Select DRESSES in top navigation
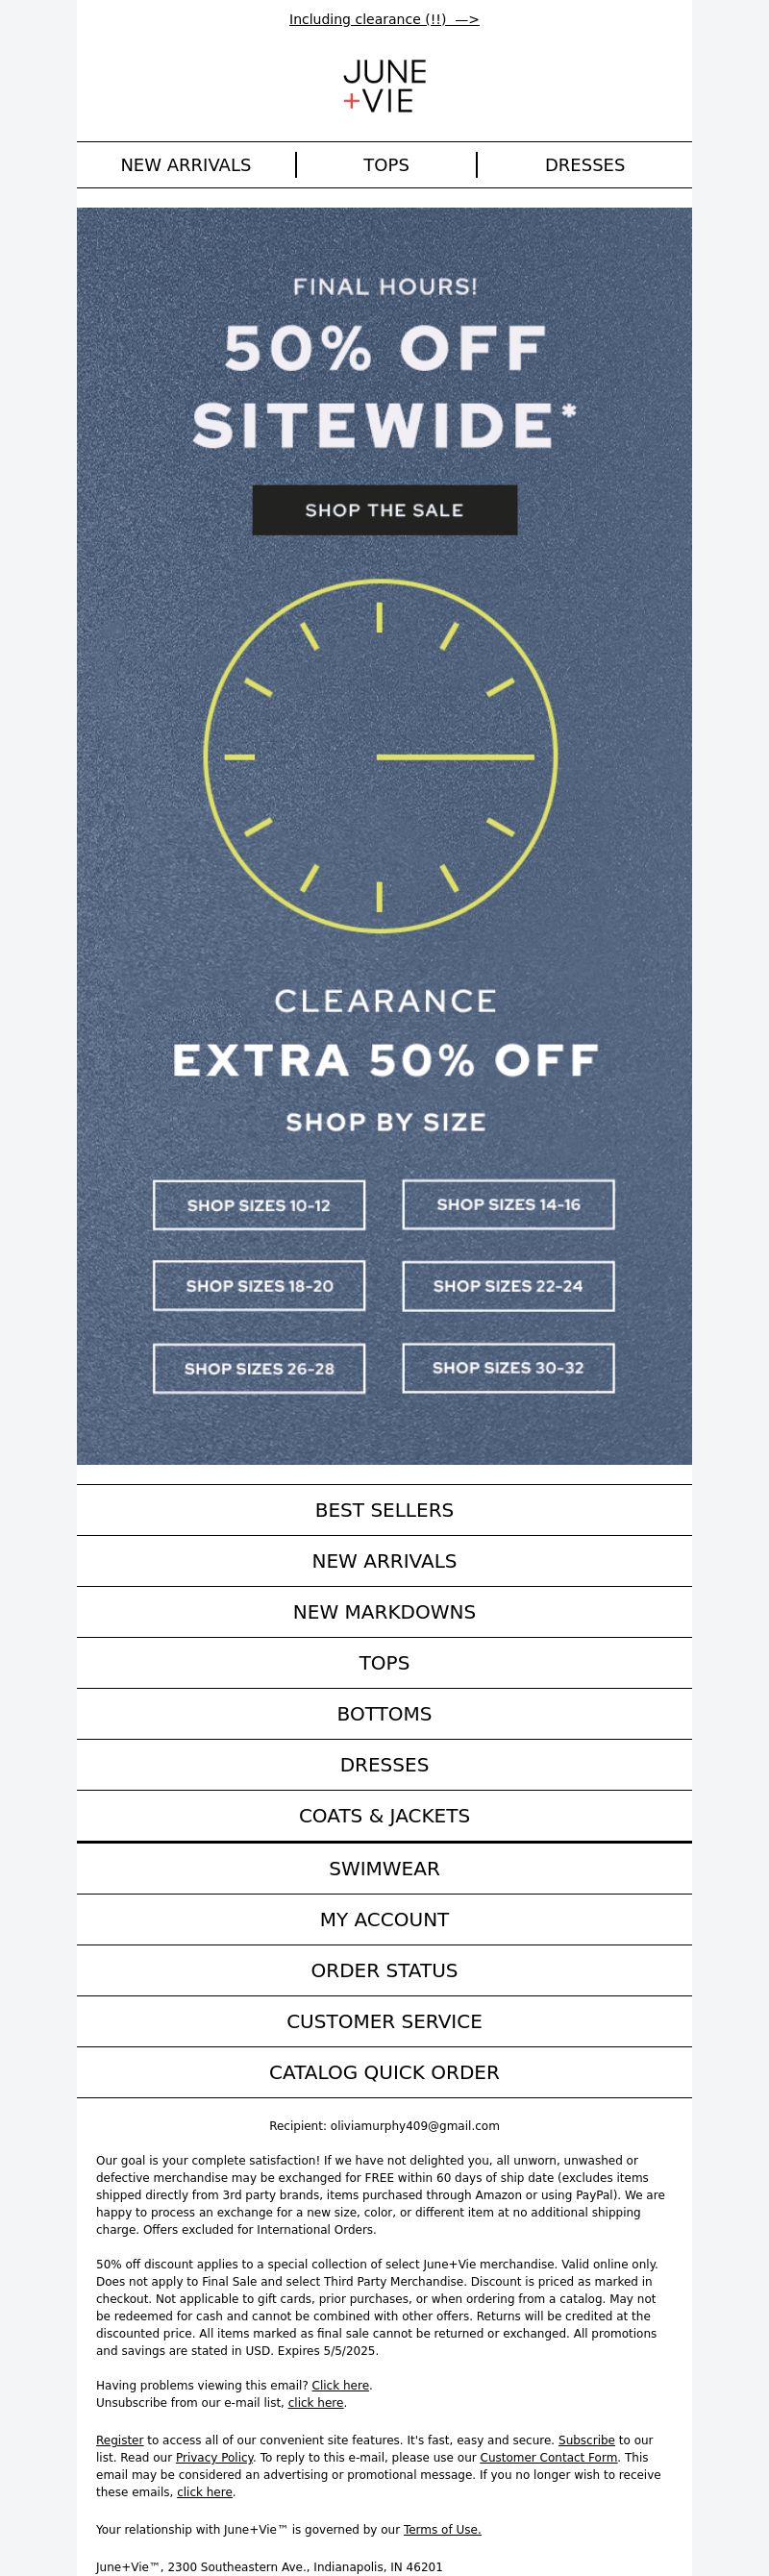This screenshot has width=769, height=2576. coord(585,165)
